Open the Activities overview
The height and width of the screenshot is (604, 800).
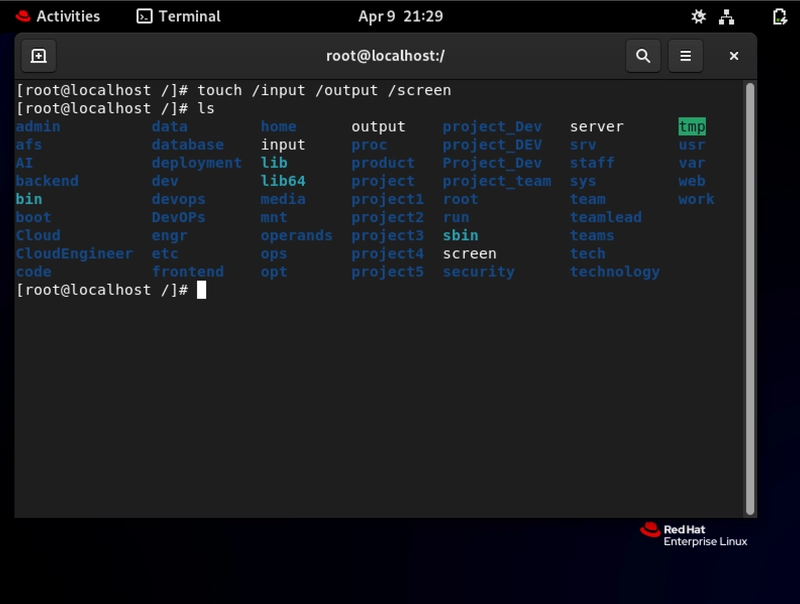(x=58, y=16)
